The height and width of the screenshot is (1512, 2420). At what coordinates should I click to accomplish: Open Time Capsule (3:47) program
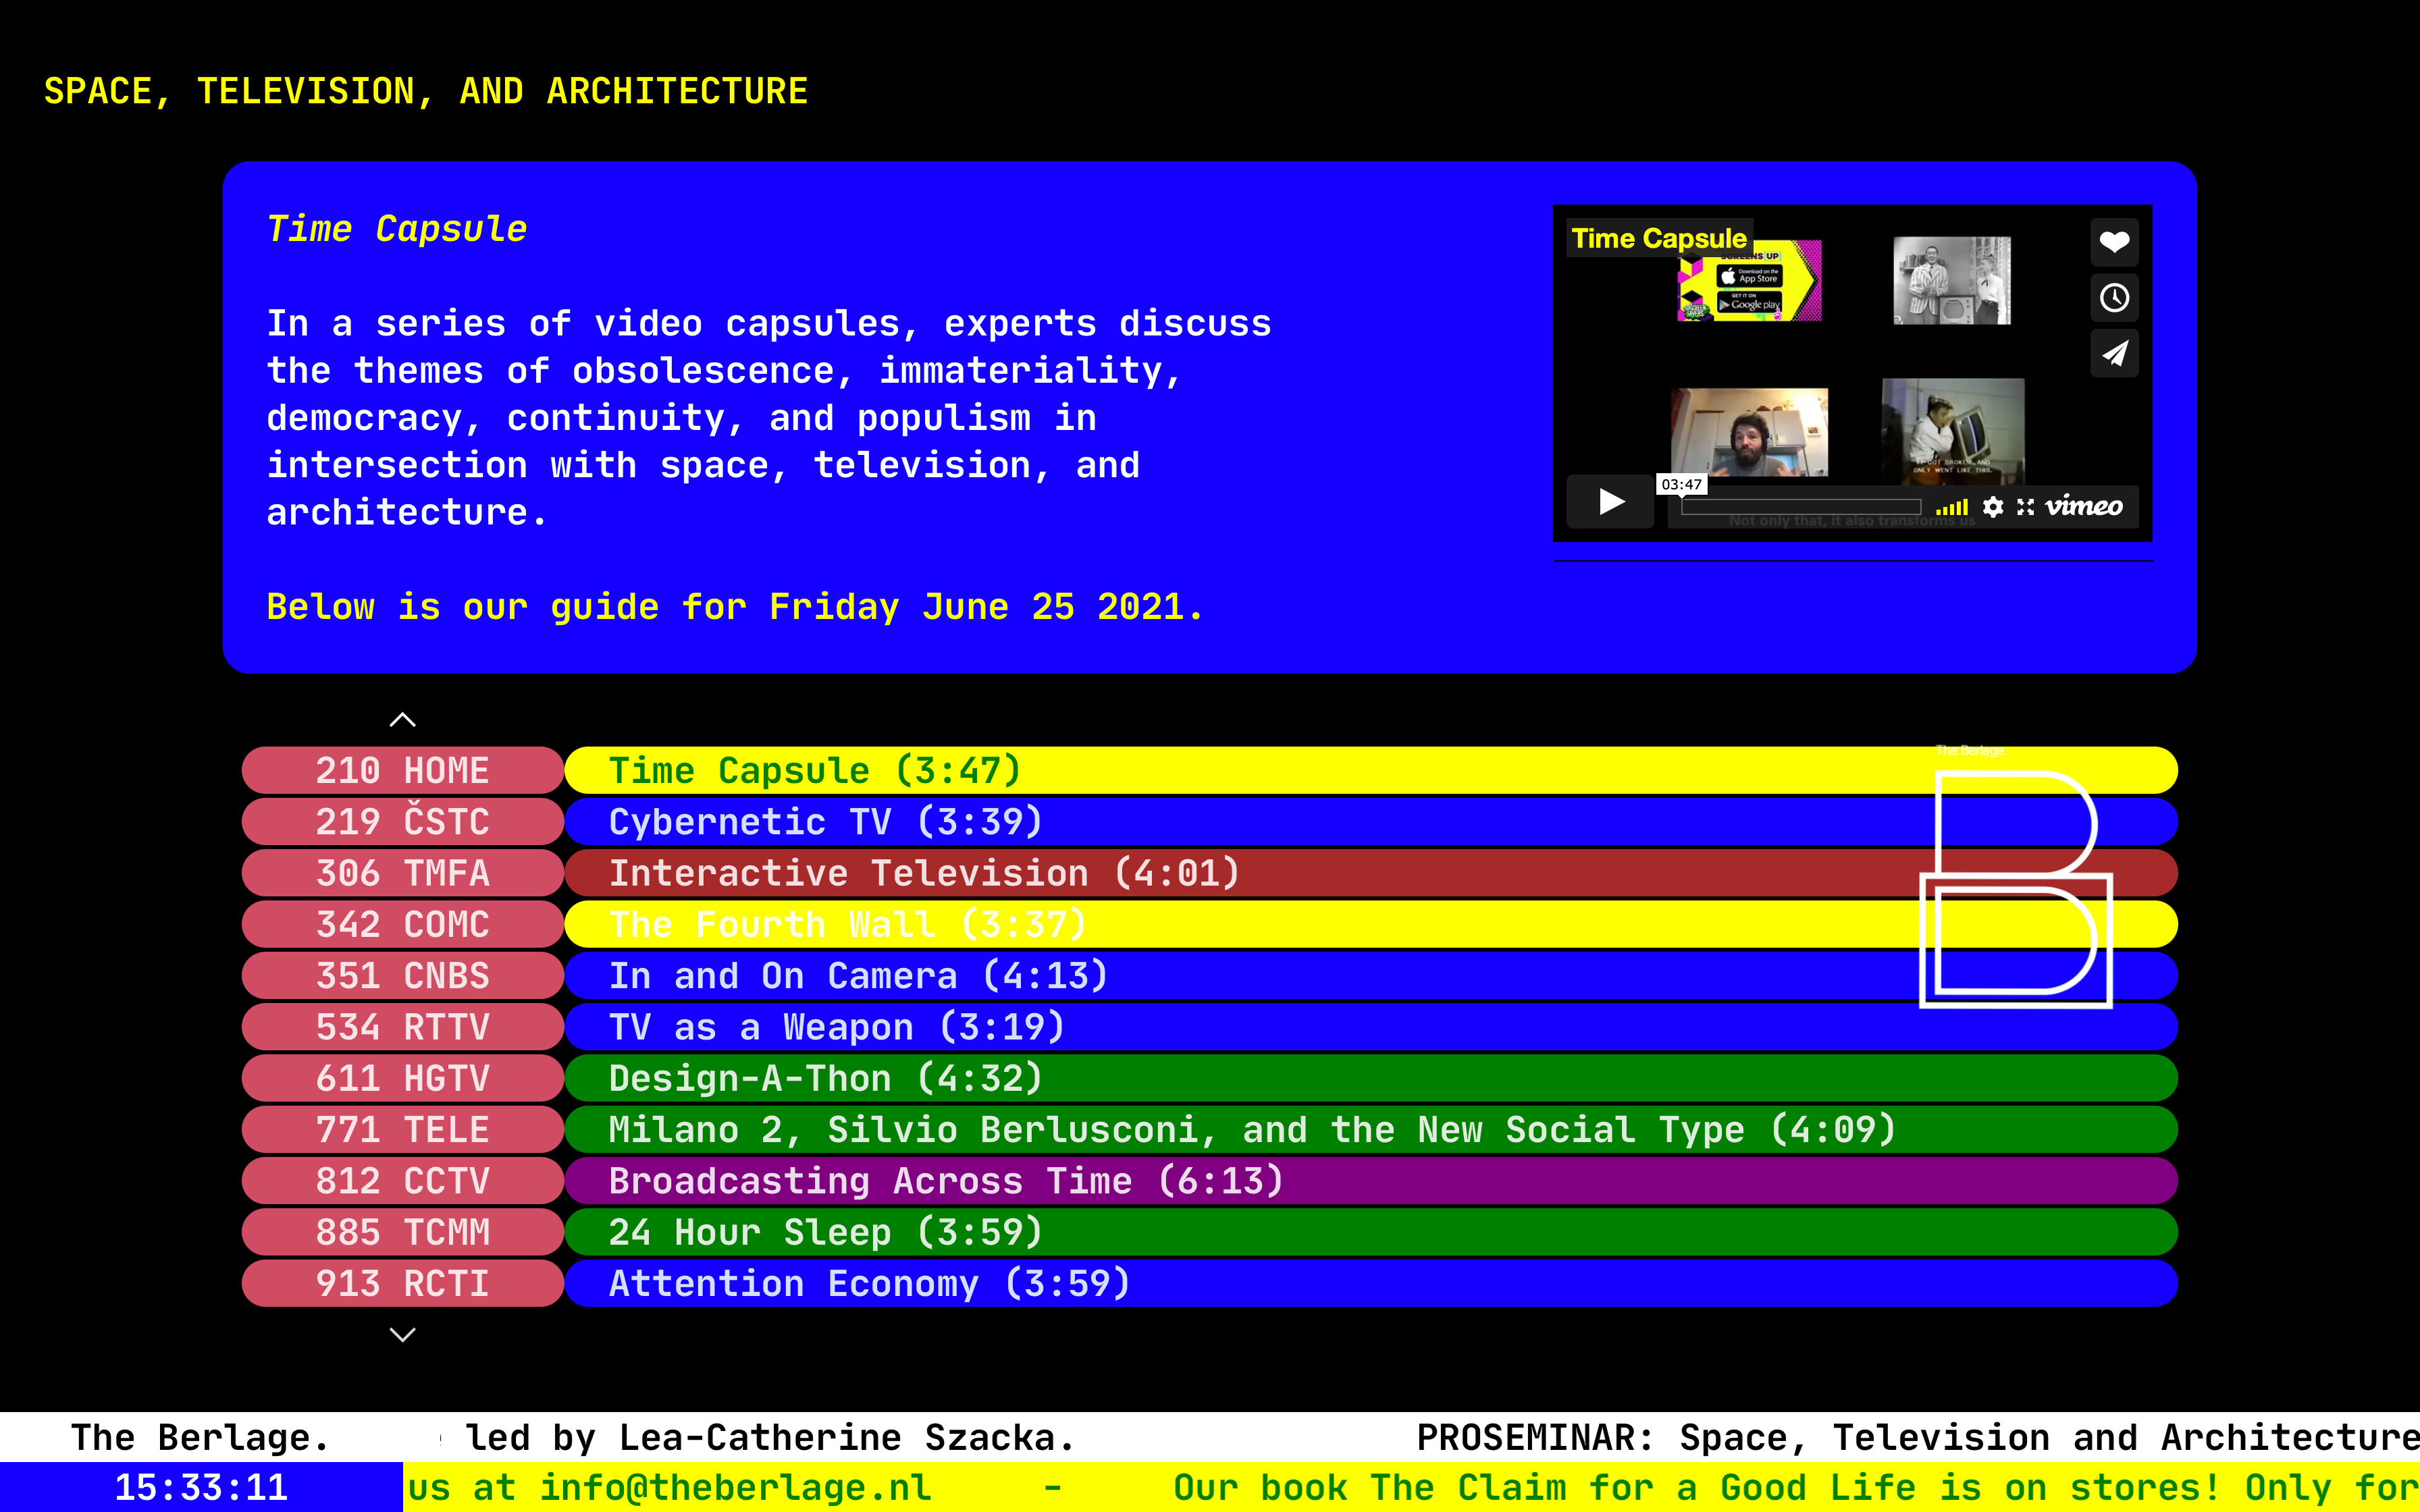(1371, 770)
